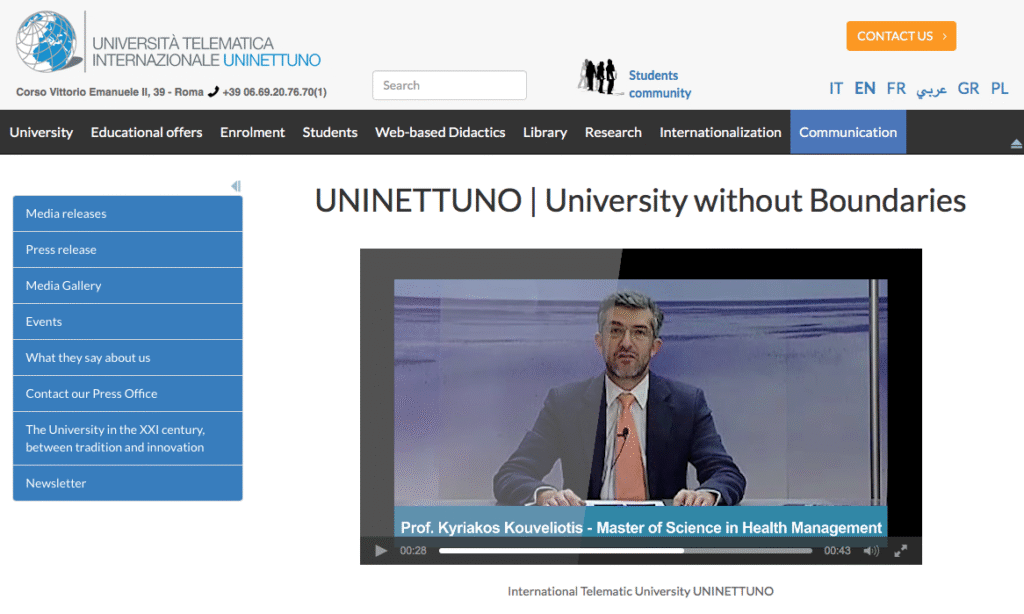Viewport: 1024px width, 614px height.
Task: Open the Research menu
Action: [x=613, y=132]
